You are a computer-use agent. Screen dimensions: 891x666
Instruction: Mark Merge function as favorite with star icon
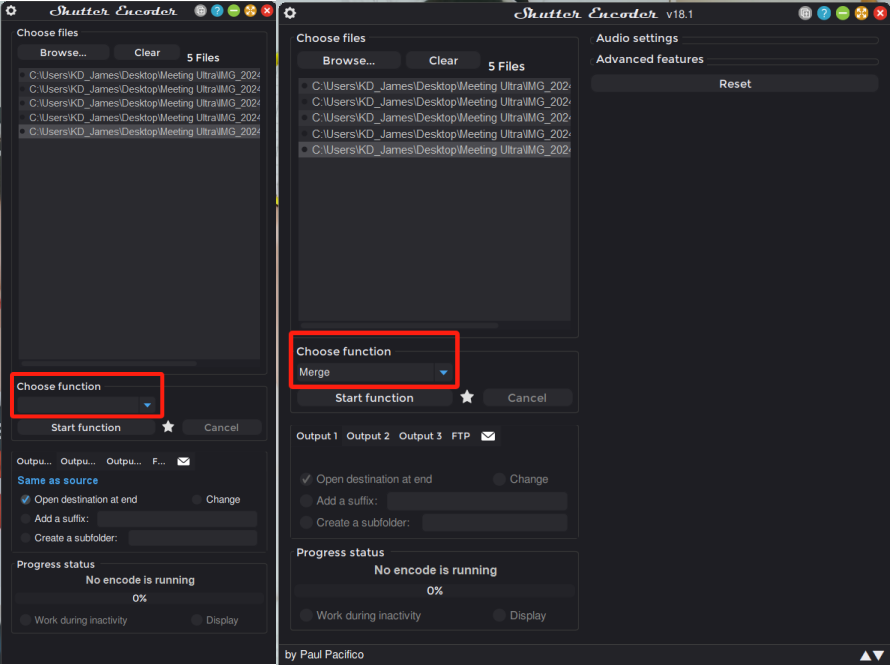[467, 397]
